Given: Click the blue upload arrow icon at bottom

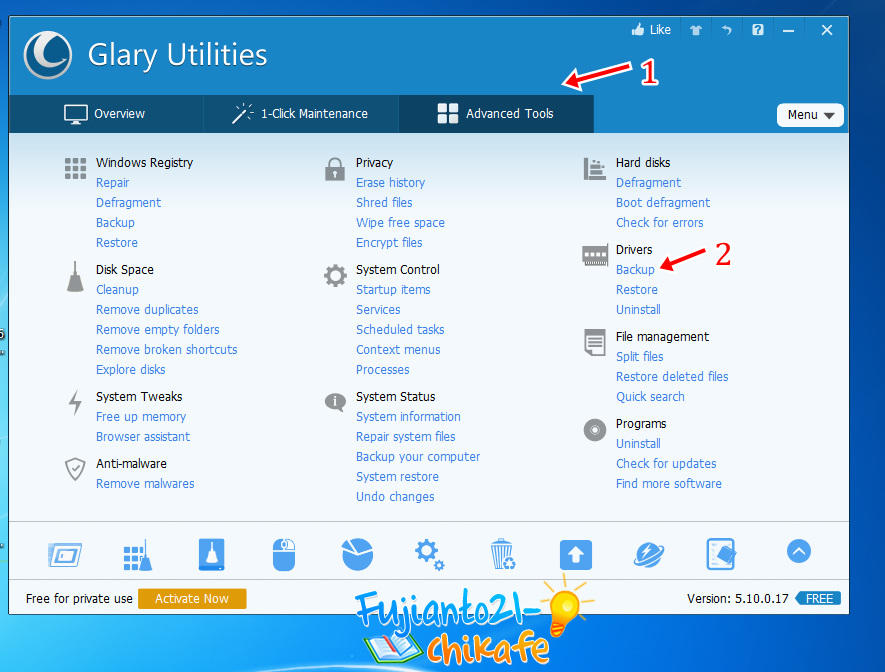Looking at the screenshot, I should [x=575, y=552].
